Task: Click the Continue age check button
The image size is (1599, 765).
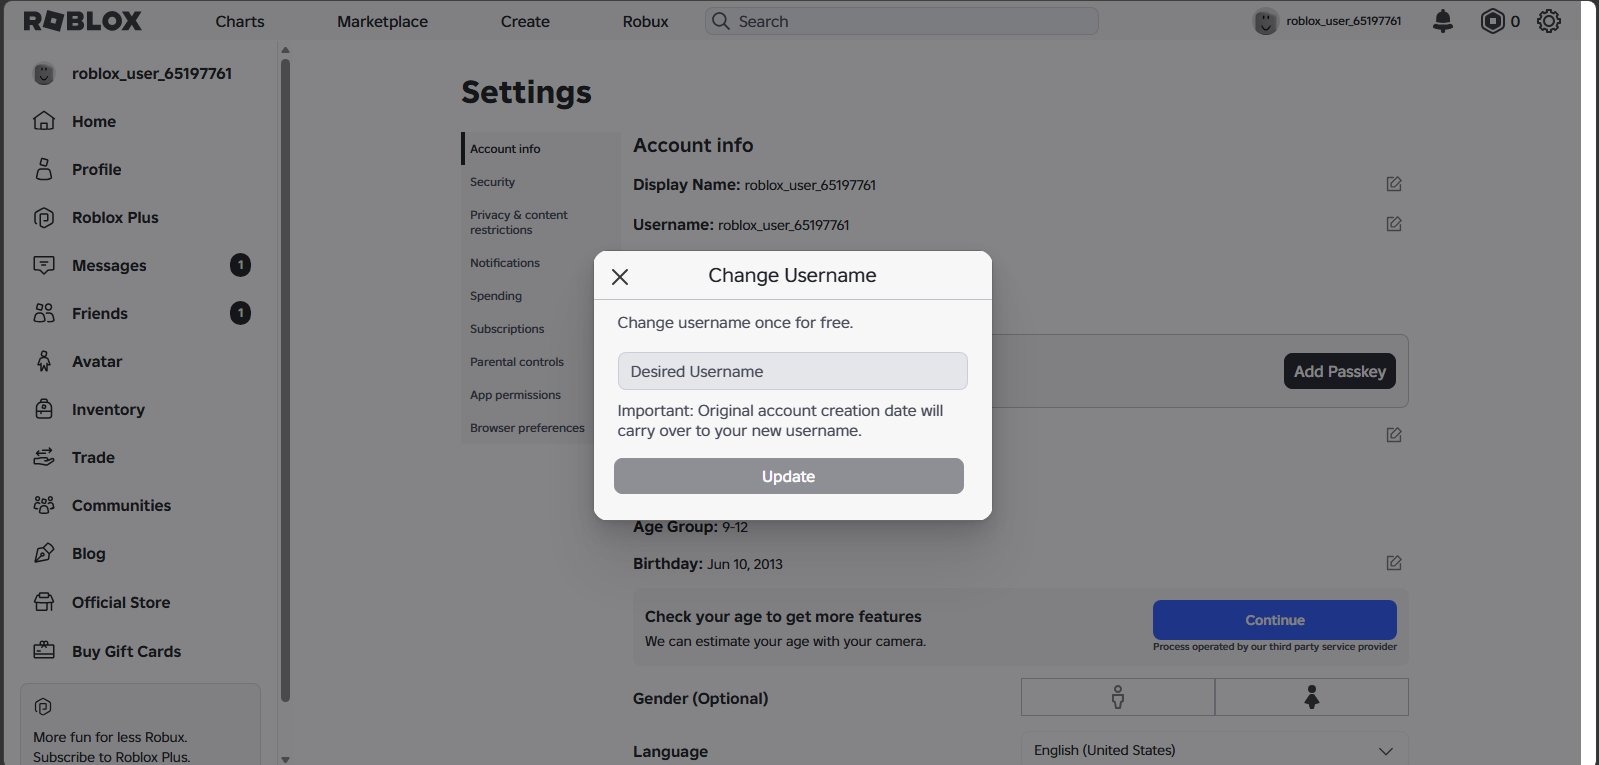Action: pos(1275,620)
